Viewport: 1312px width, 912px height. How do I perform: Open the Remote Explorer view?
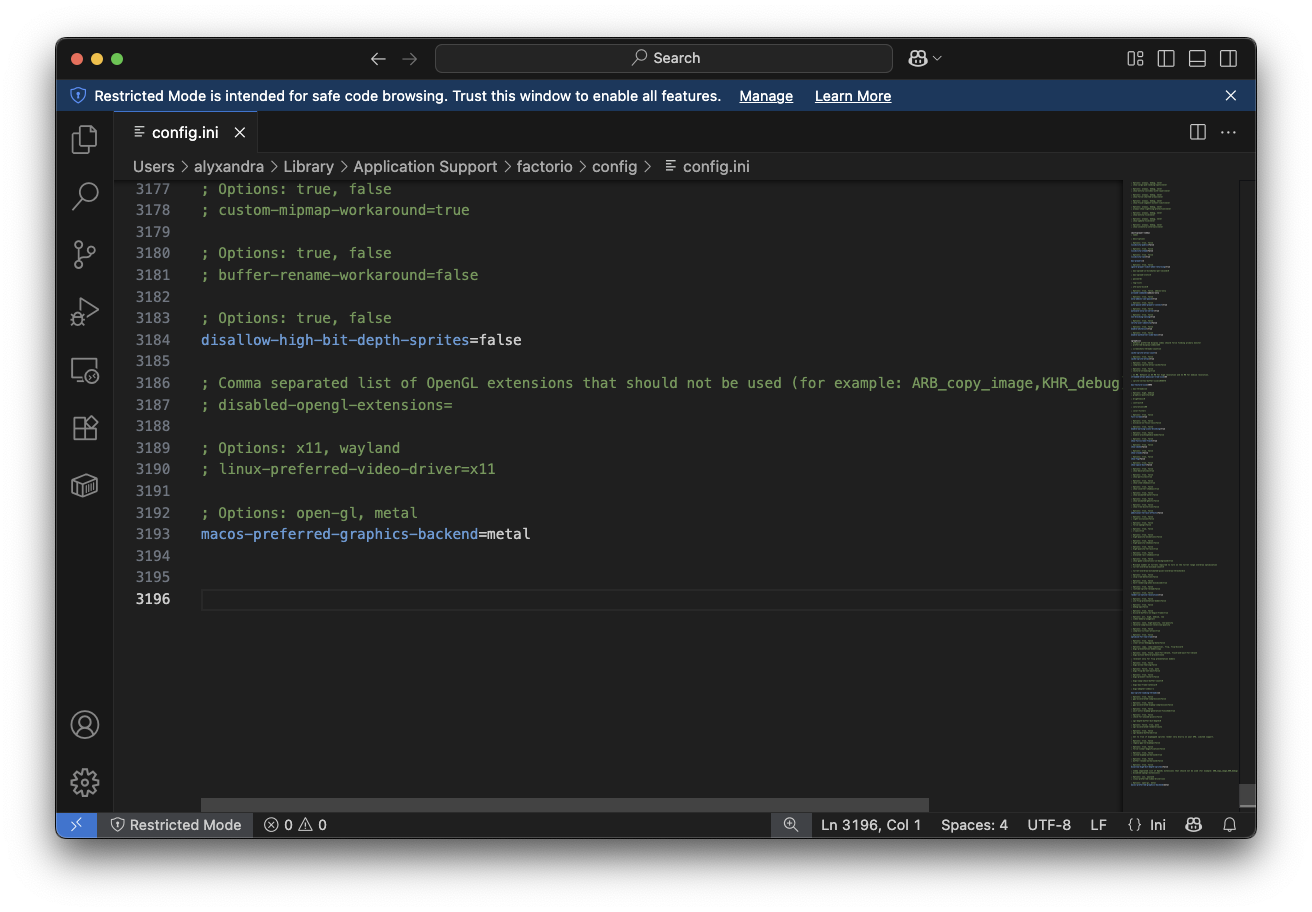pyautogui.click(x=85, y=370)
